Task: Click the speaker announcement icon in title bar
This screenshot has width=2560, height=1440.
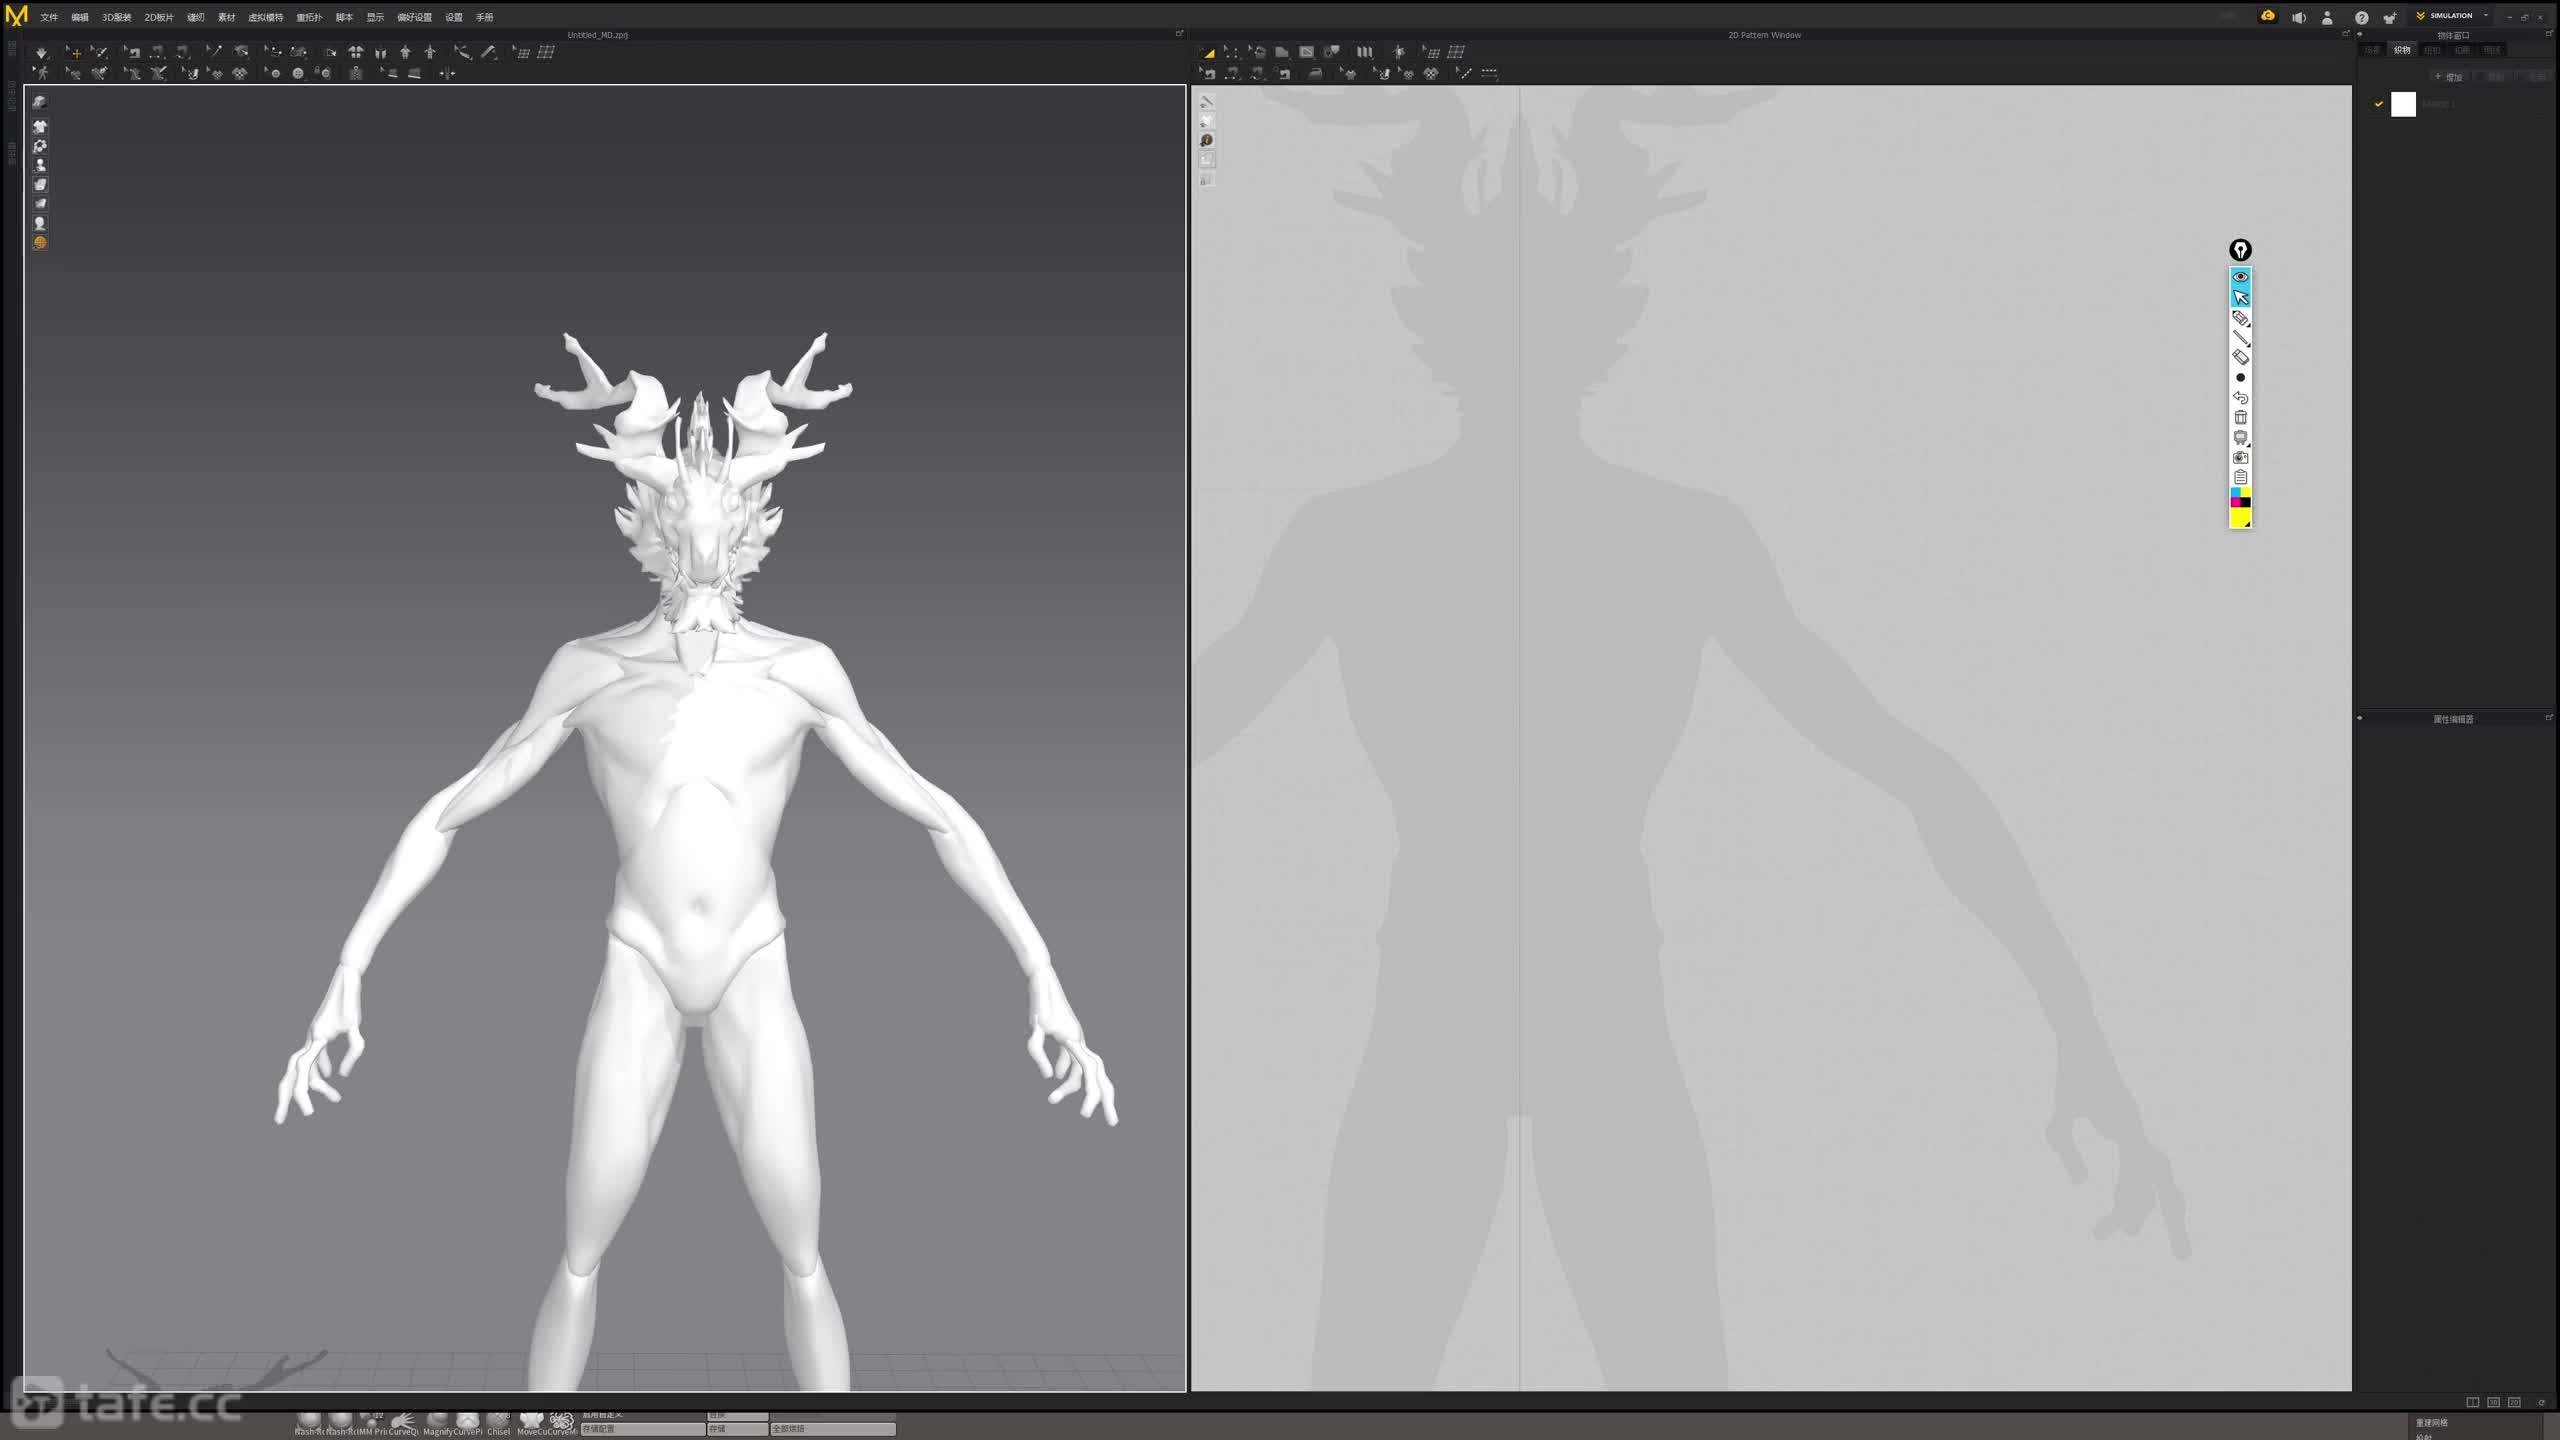Action: pos(2299,17)
